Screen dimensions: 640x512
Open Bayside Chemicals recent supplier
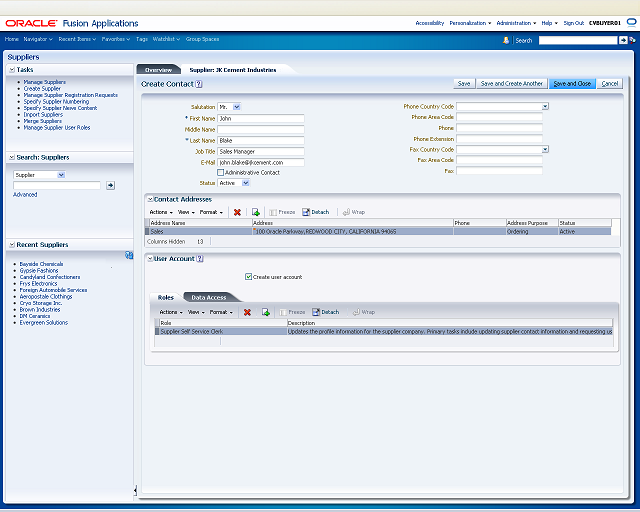click(x=41, y=264)
